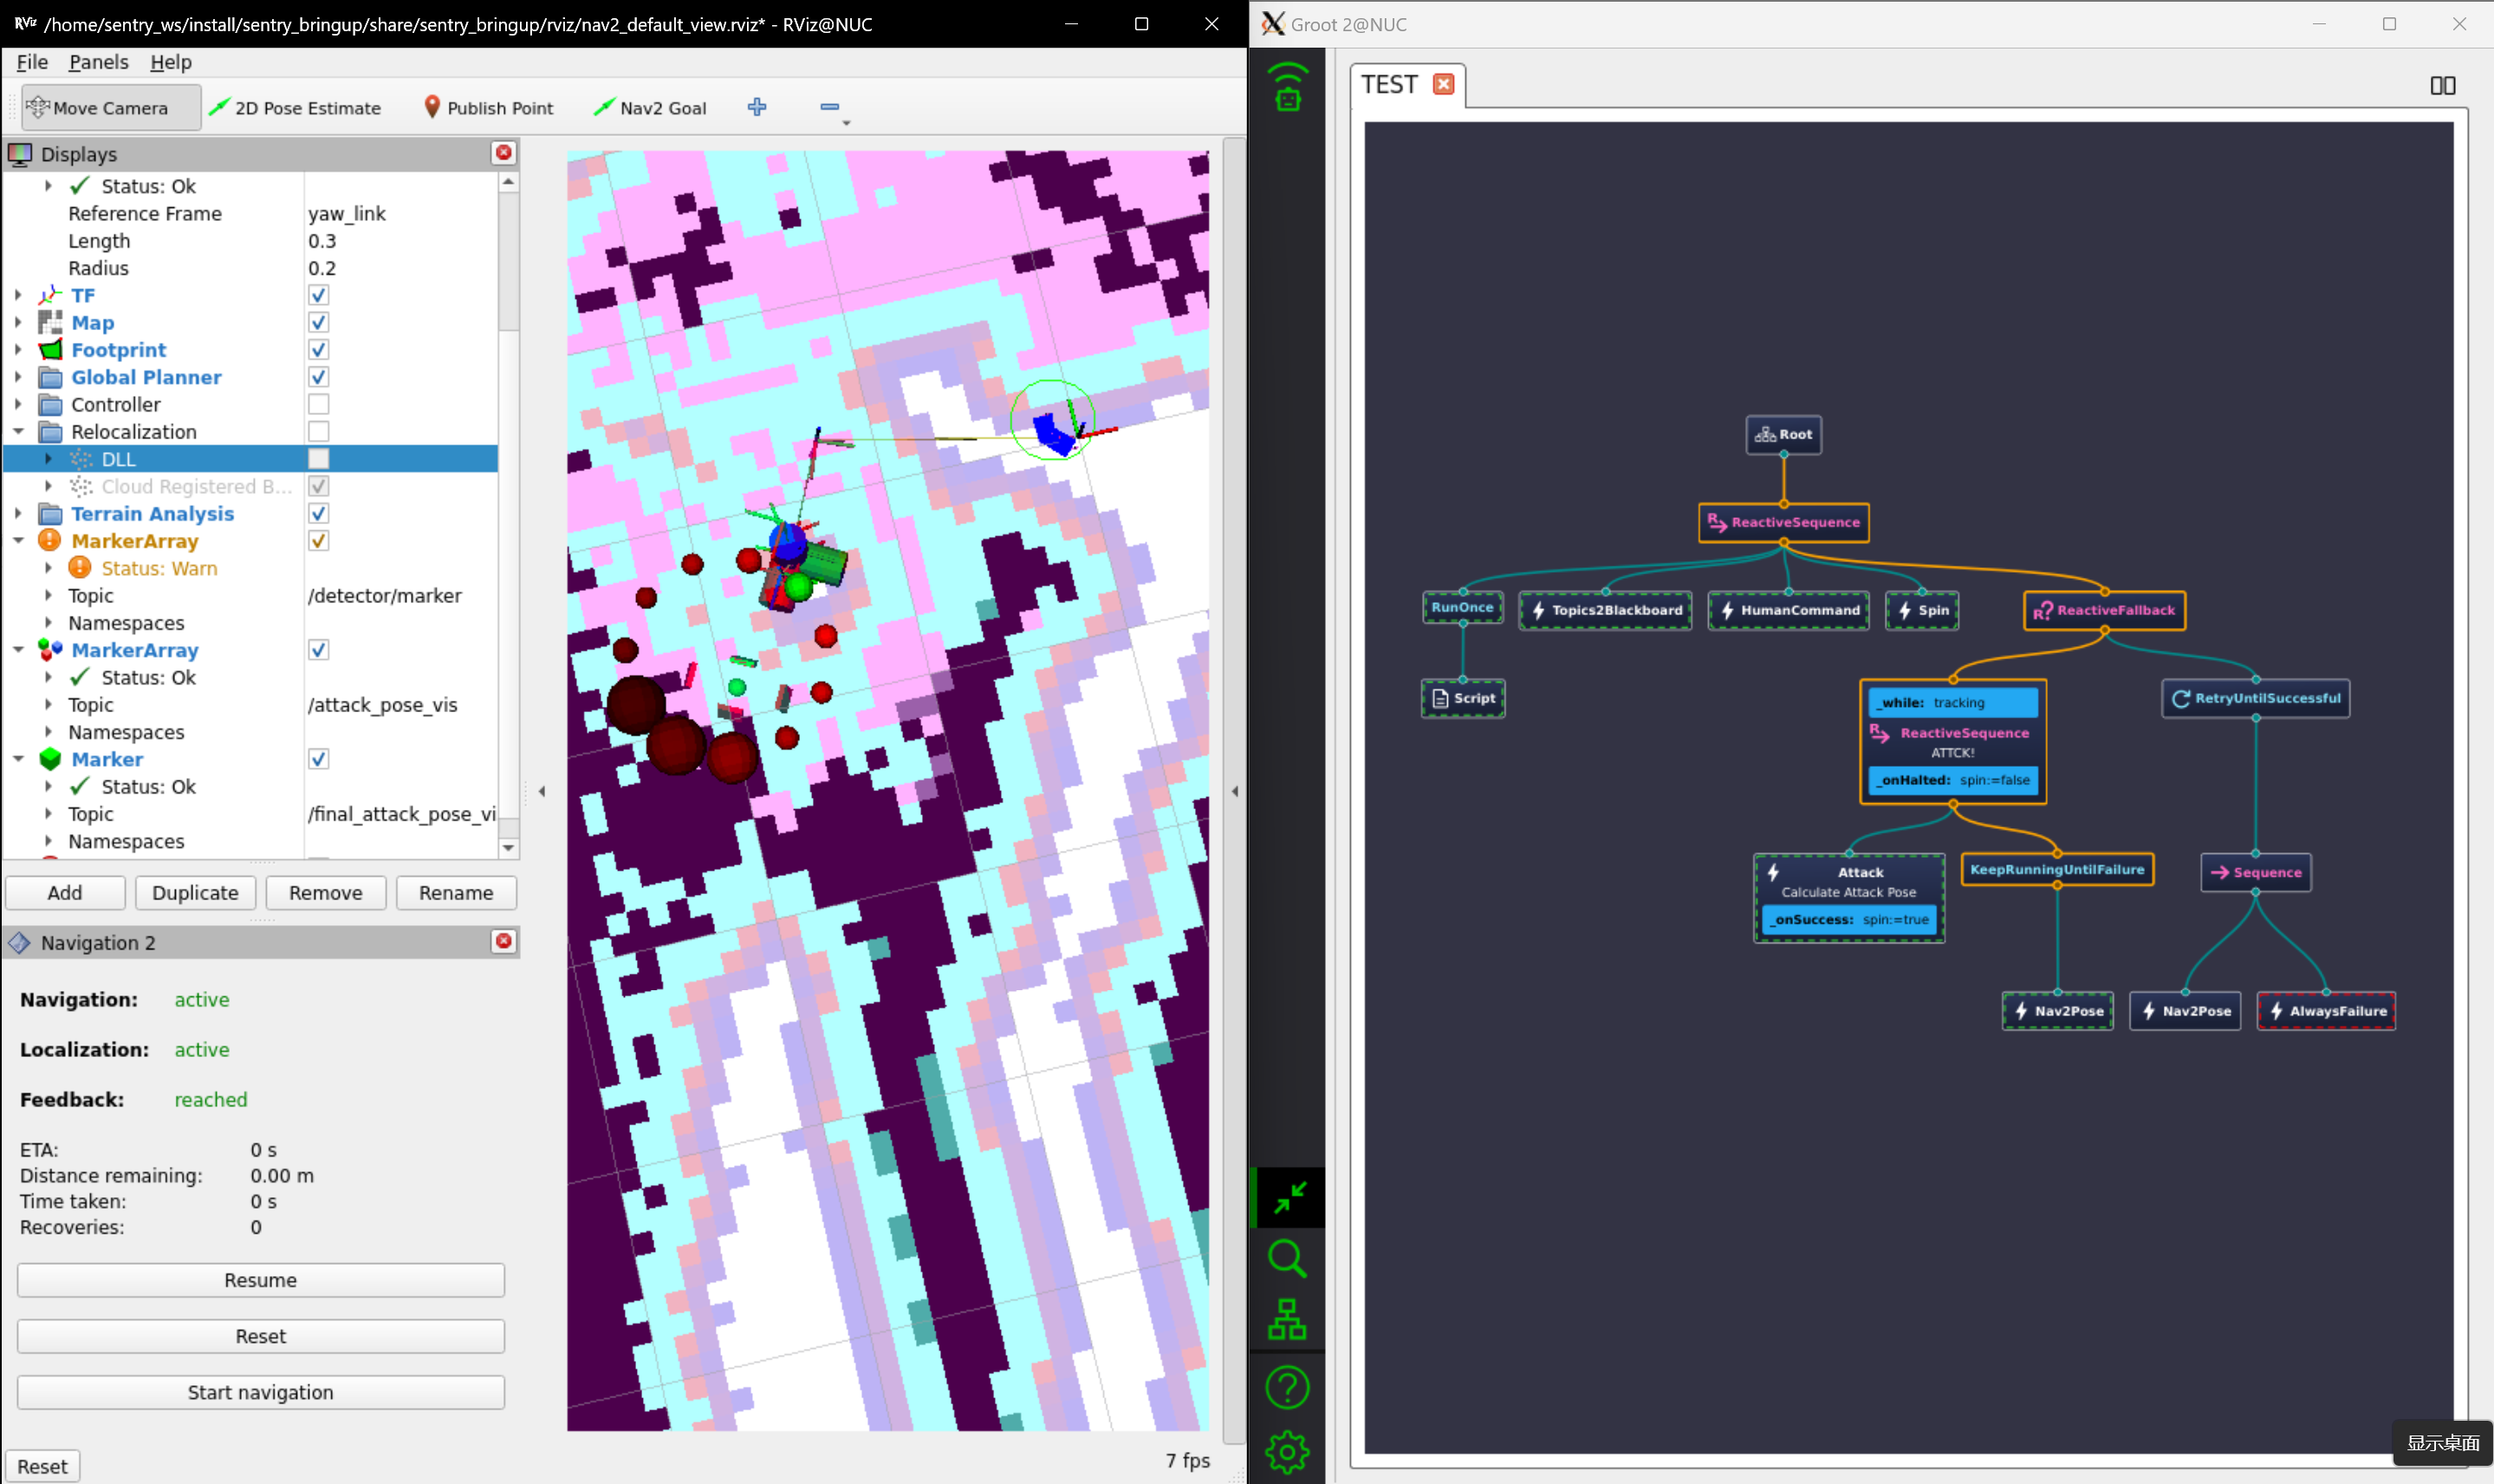Select the HumanCommand action node

(x=1789, y=610)
